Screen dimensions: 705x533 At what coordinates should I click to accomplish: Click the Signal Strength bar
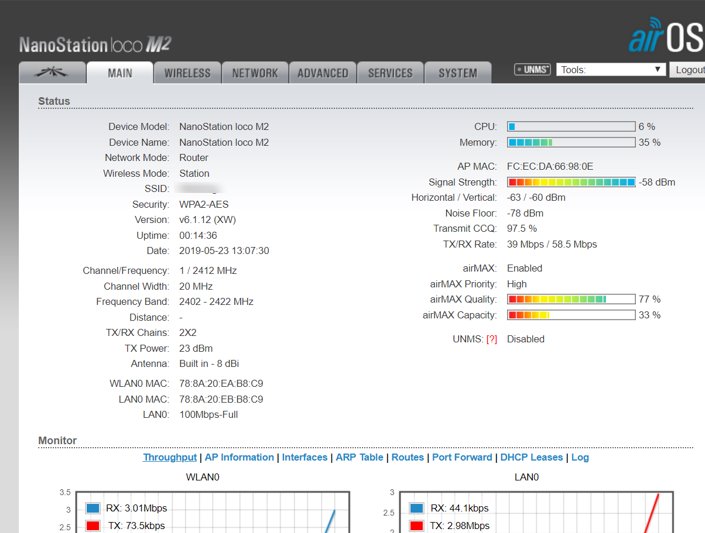(571, 182)
